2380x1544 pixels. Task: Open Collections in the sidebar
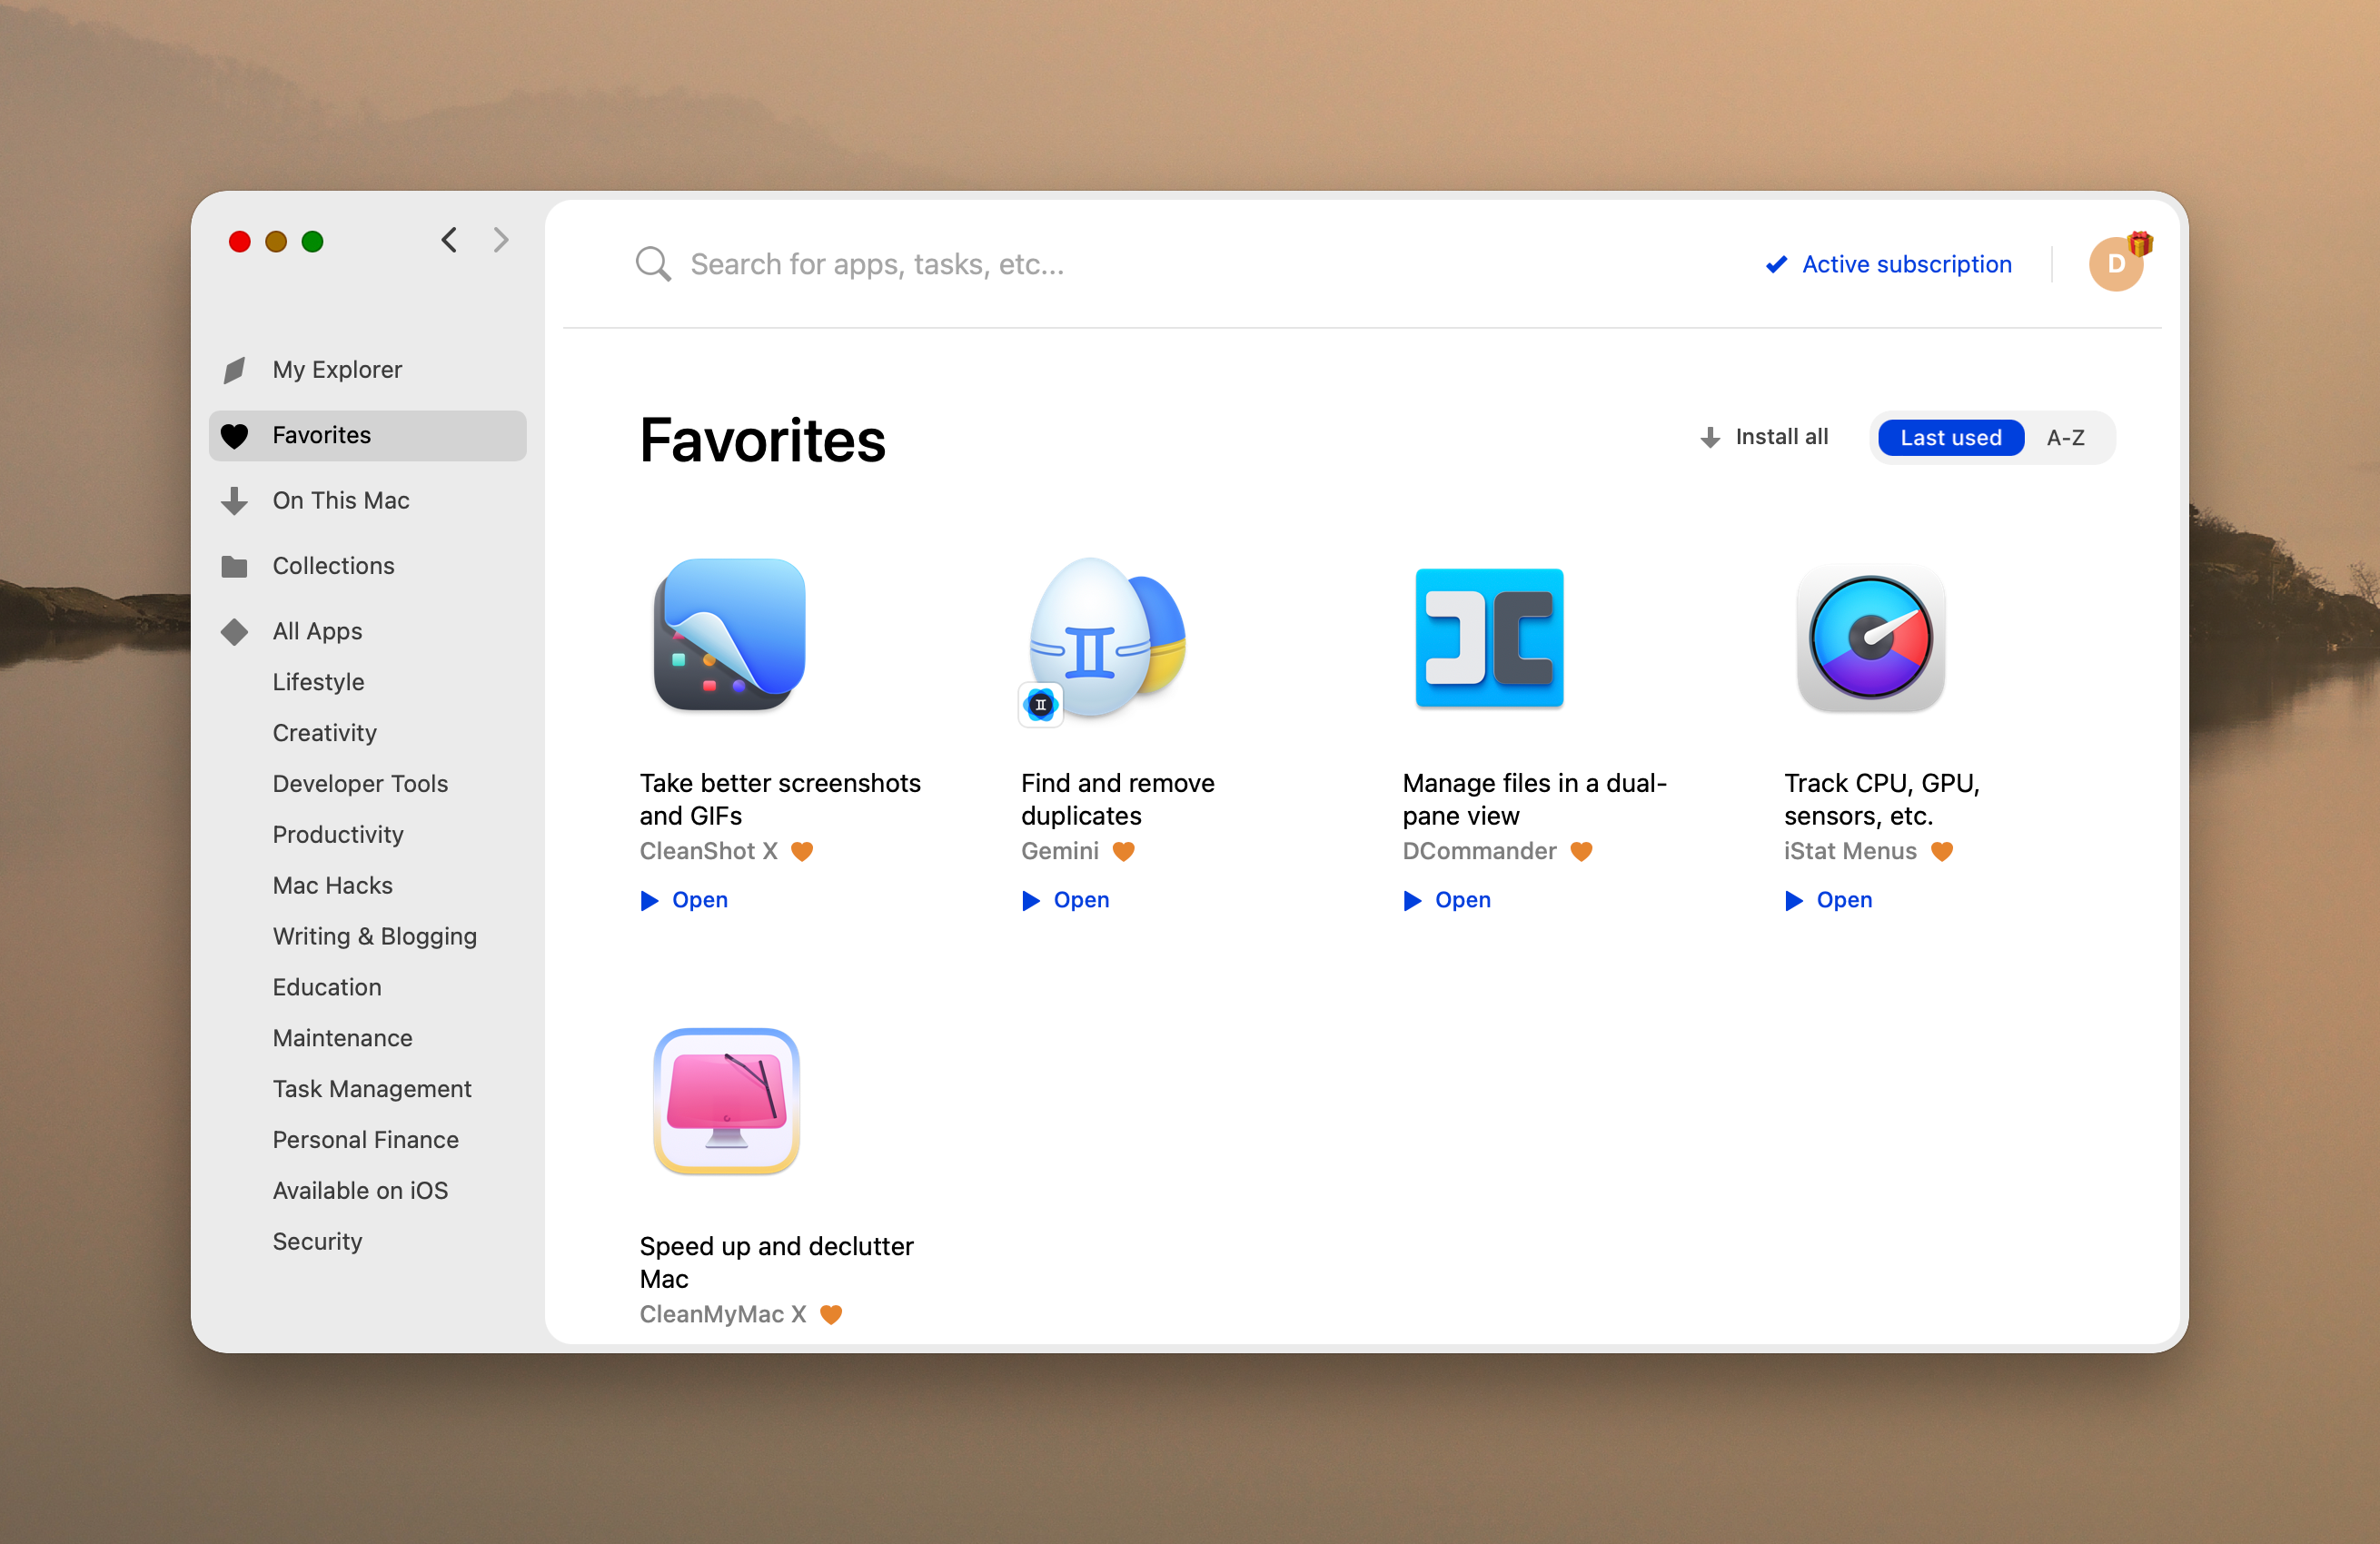coord(333,565)
